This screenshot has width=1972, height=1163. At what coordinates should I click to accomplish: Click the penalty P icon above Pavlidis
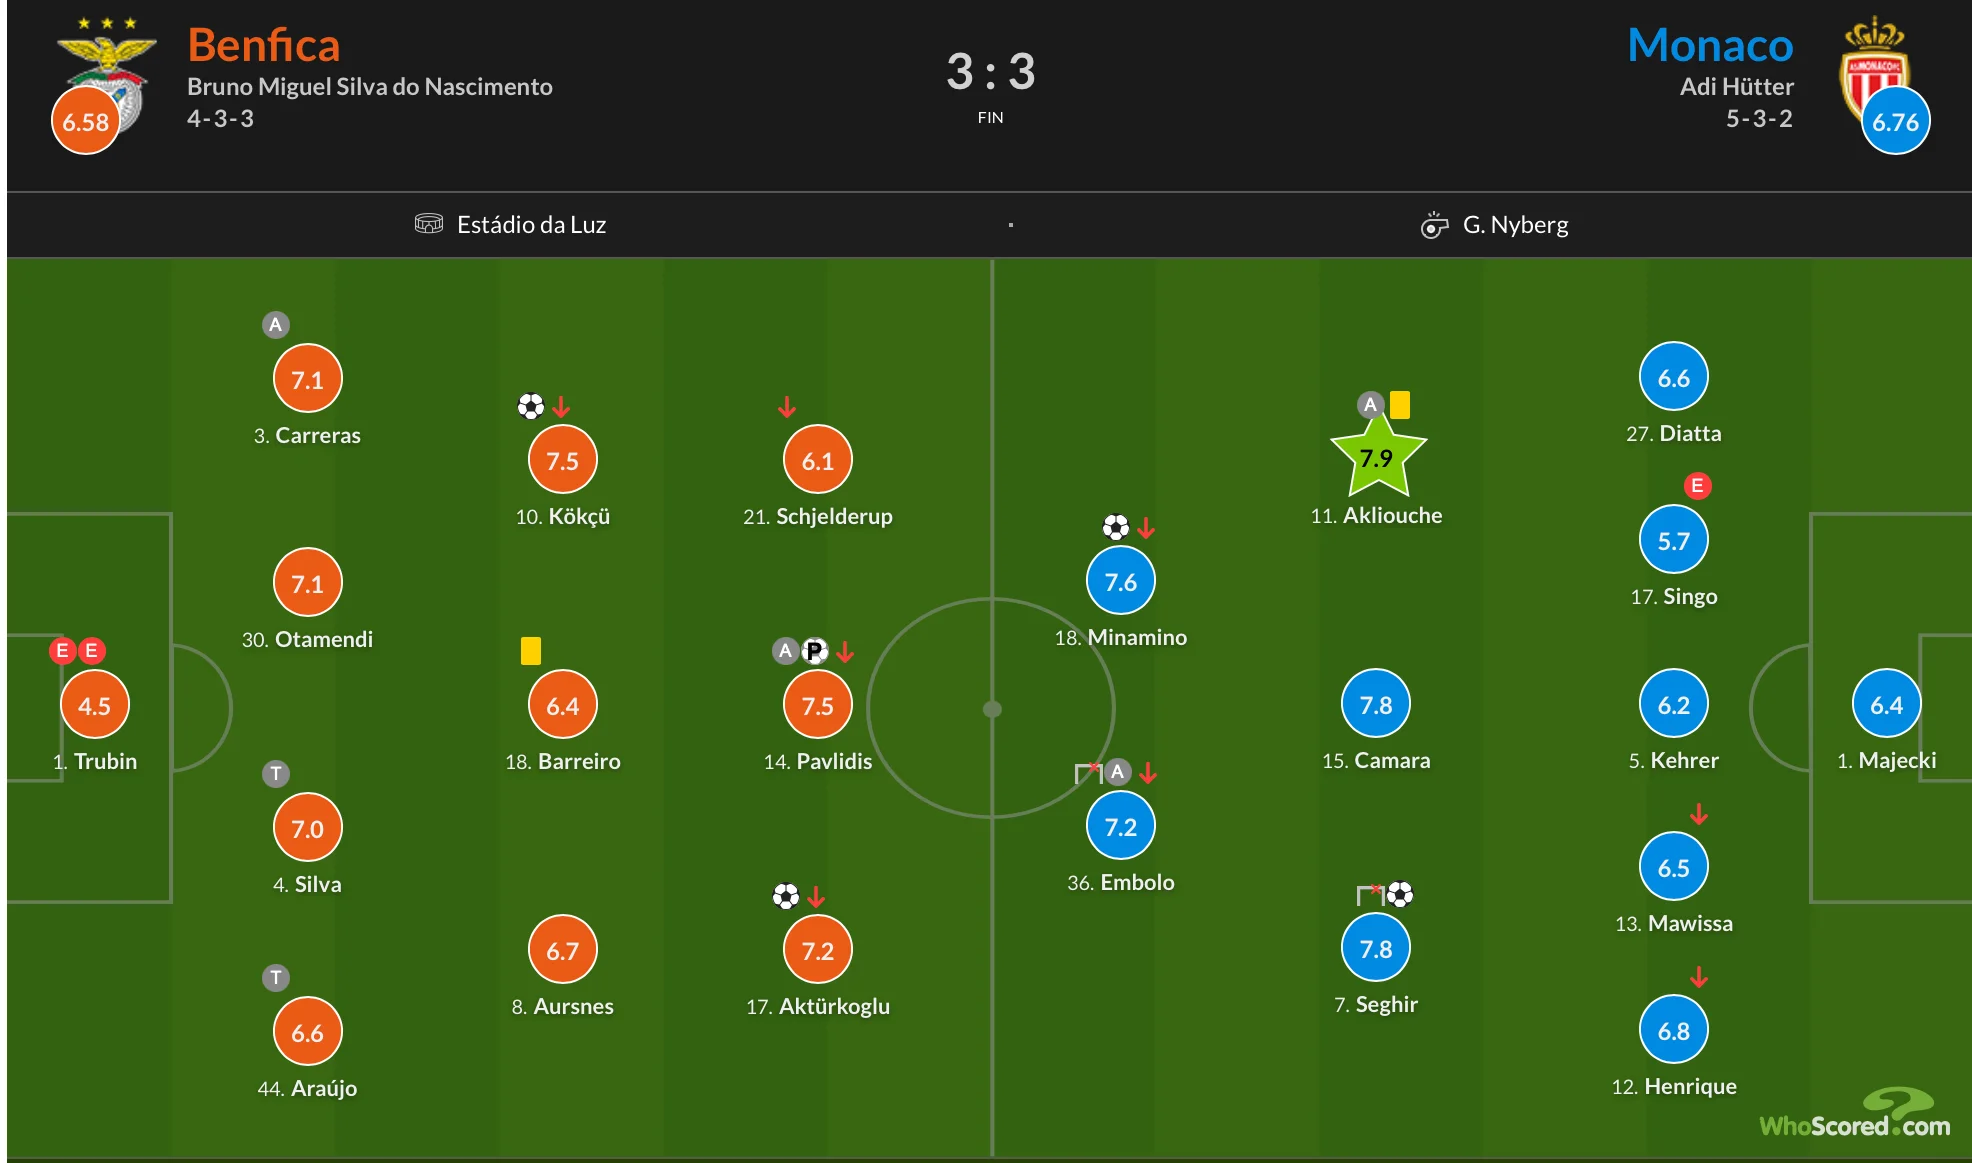pyautogui.click(x=815, y=652)
